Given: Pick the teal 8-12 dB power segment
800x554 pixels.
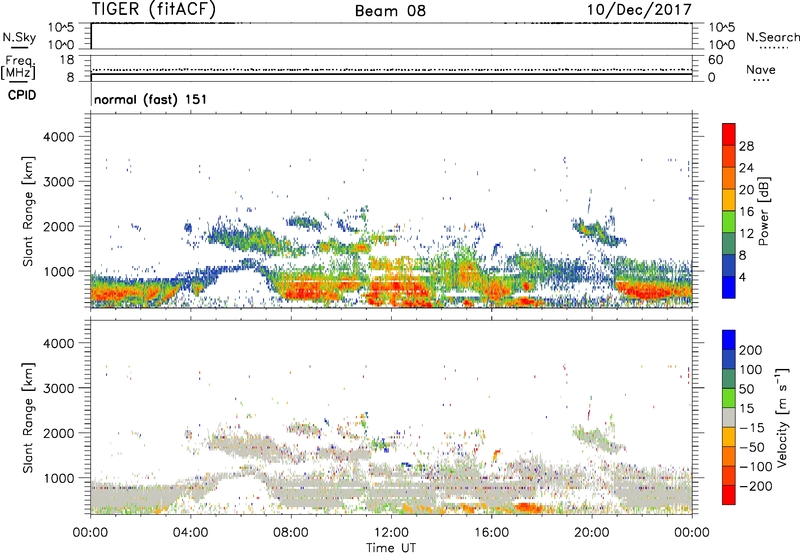Looking at the screenshot, I should tap(729, 244).
